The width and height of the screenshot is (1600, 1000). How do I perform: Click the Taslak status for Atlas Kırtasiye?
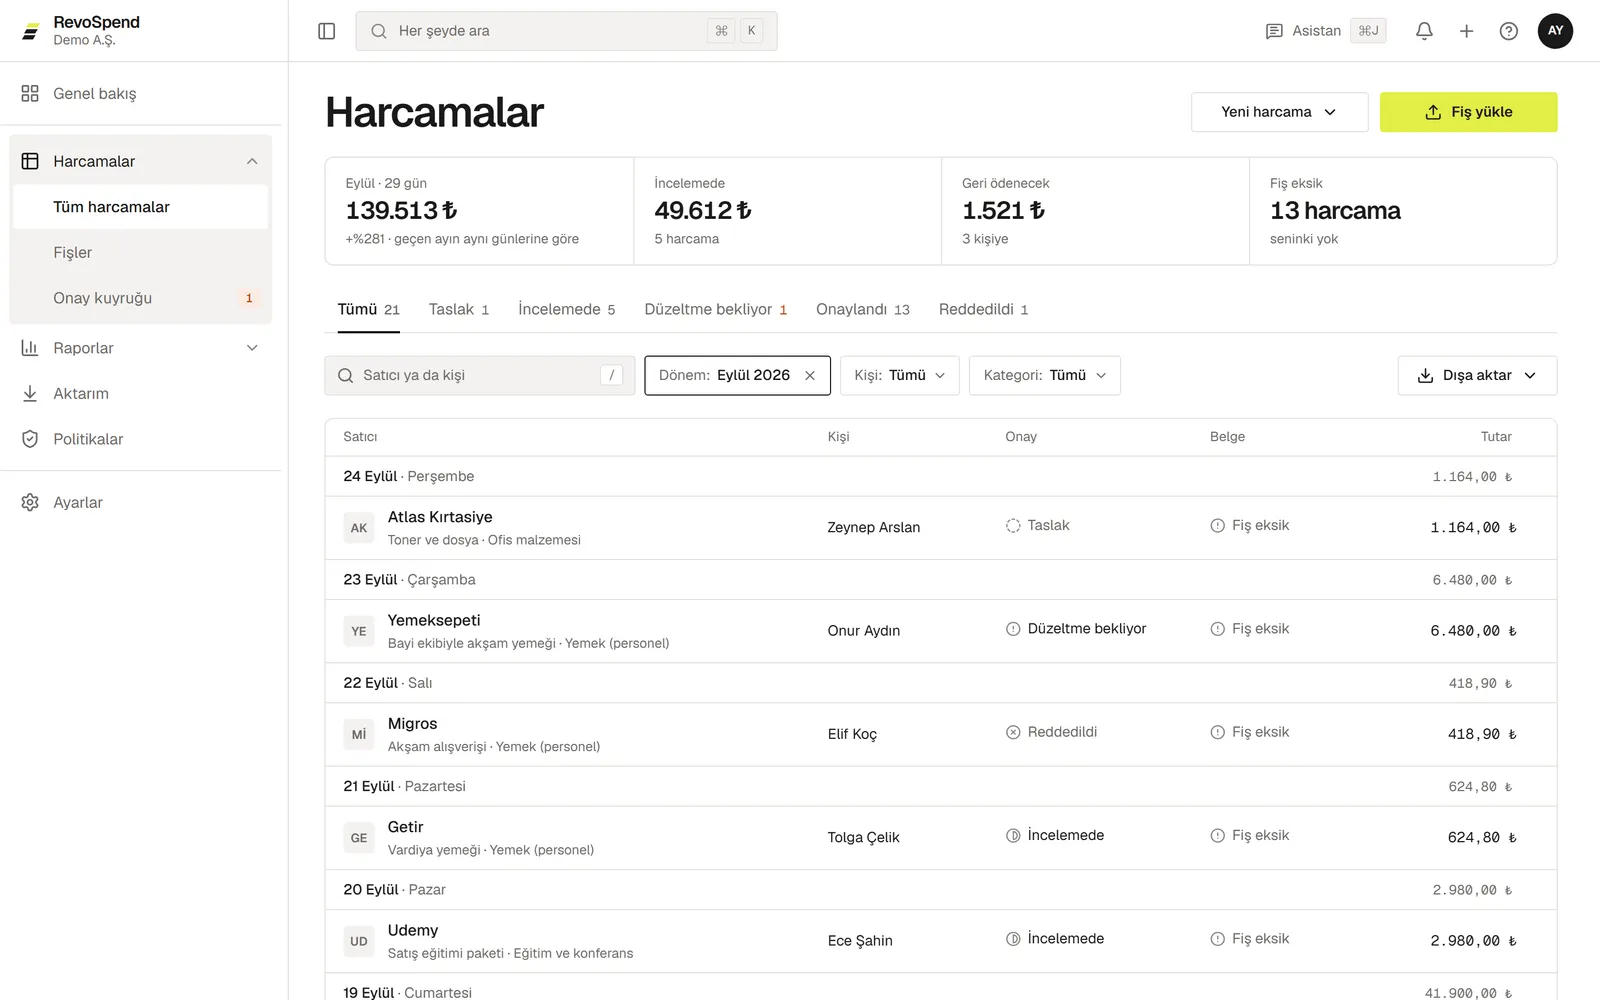[x=1038, y=525]
